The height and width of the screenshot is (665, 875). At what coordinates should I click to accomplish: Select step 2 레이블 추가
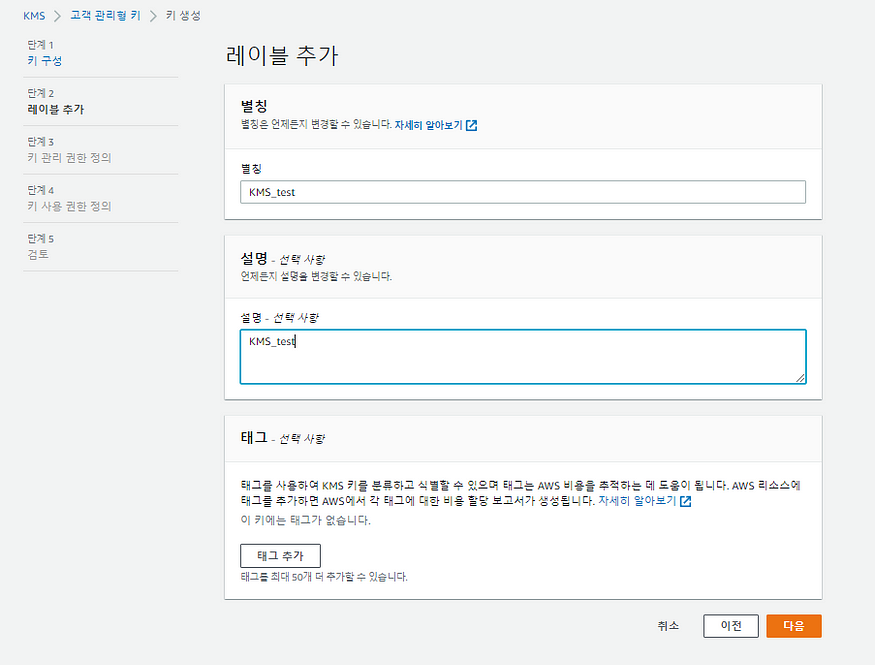click(x=55, y=109)
